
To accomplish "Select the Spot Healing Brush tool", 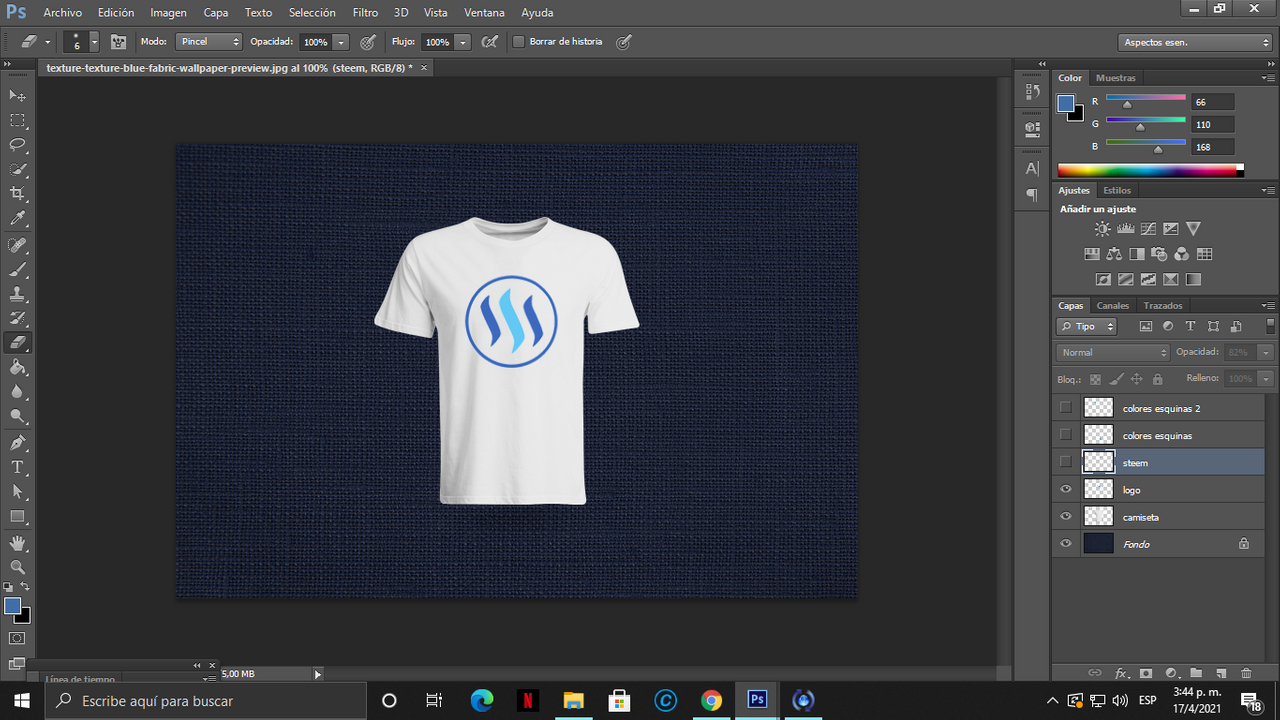I will point(18,245).
